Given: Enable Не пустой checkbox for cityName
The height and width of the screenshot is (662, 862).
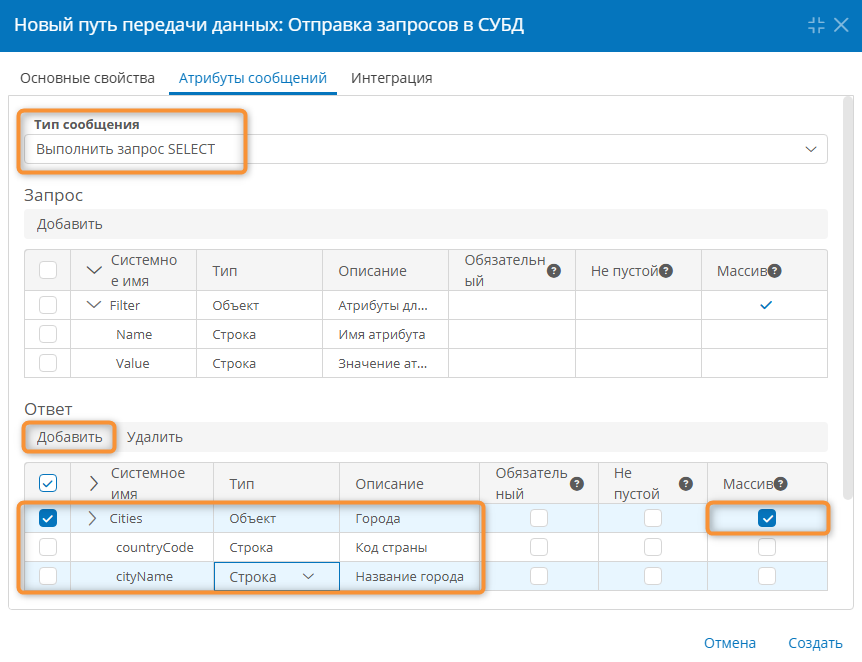Looking at the screenshot, I should 653,576.
